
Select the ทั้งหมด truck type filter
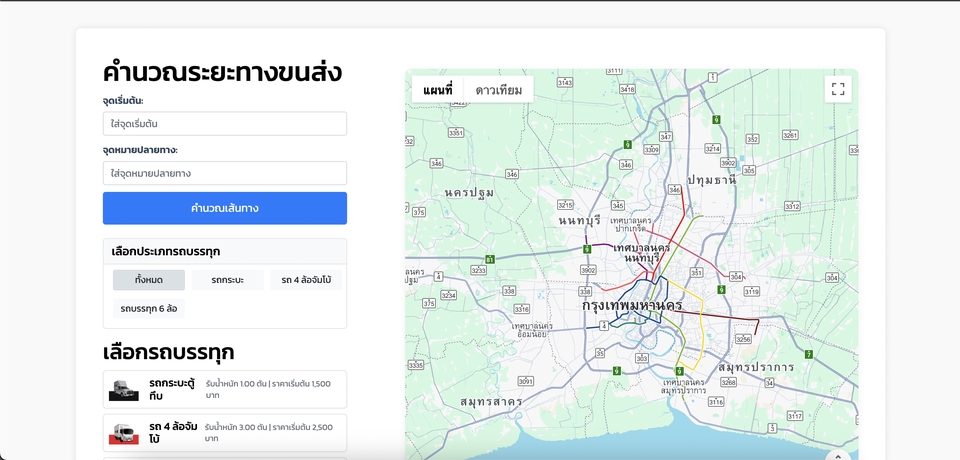149,280
